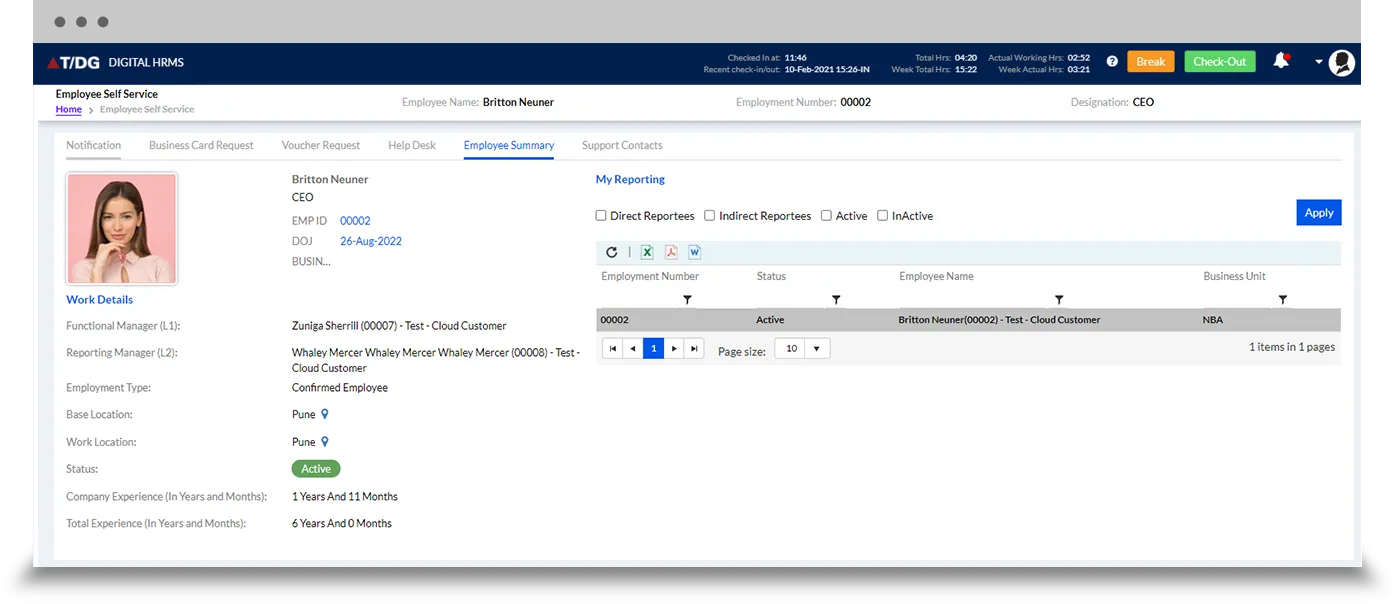Click the help question mark icon

pyautogui.click(x=1112, y=62)
